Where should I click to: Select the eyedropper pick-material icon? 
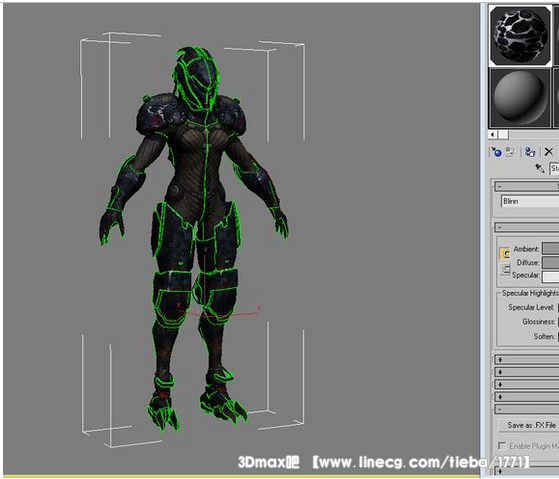(x=540, y=168)
